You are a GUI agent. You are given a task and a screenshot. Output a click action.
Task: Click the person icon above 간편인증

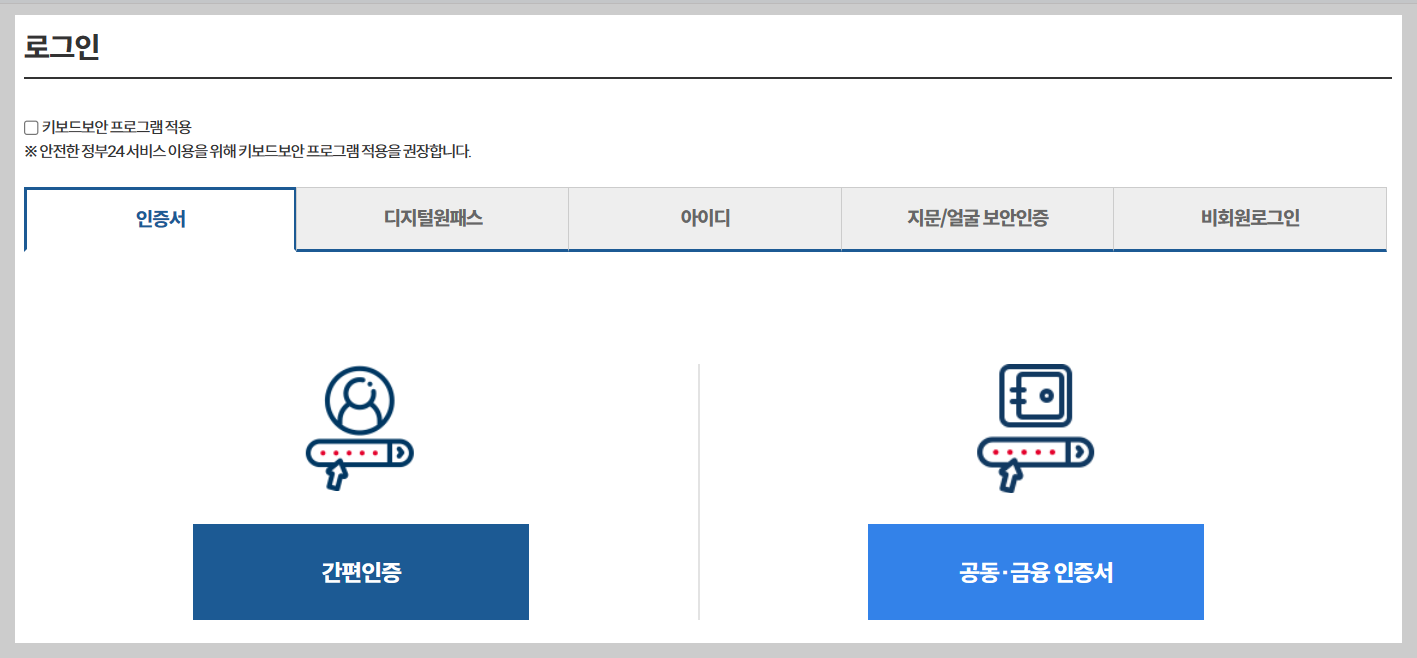point(360,427)
